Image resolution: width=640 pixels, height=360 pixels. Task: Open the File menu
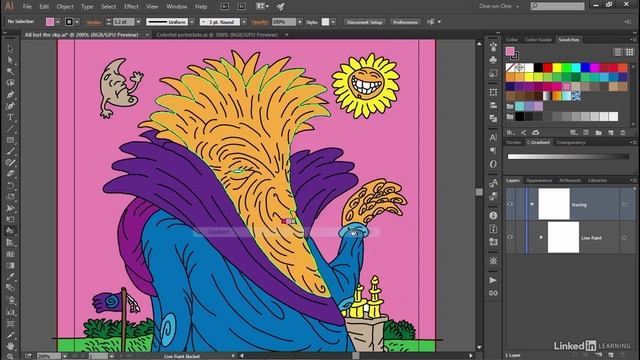27,7
